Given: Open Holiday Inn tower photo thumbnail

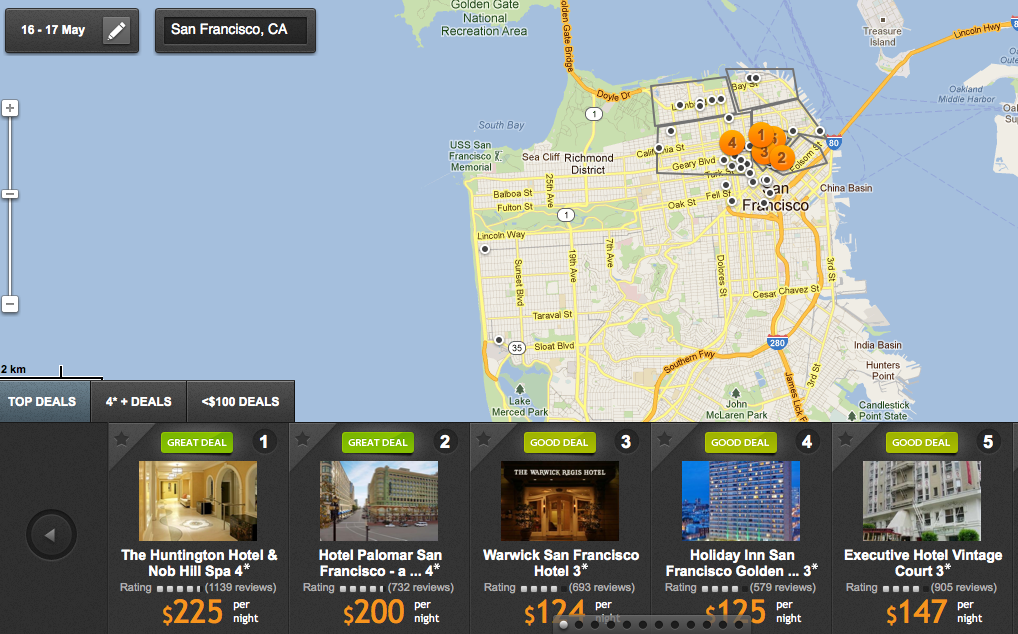Looking at the screenshot, I should [741, 501].
